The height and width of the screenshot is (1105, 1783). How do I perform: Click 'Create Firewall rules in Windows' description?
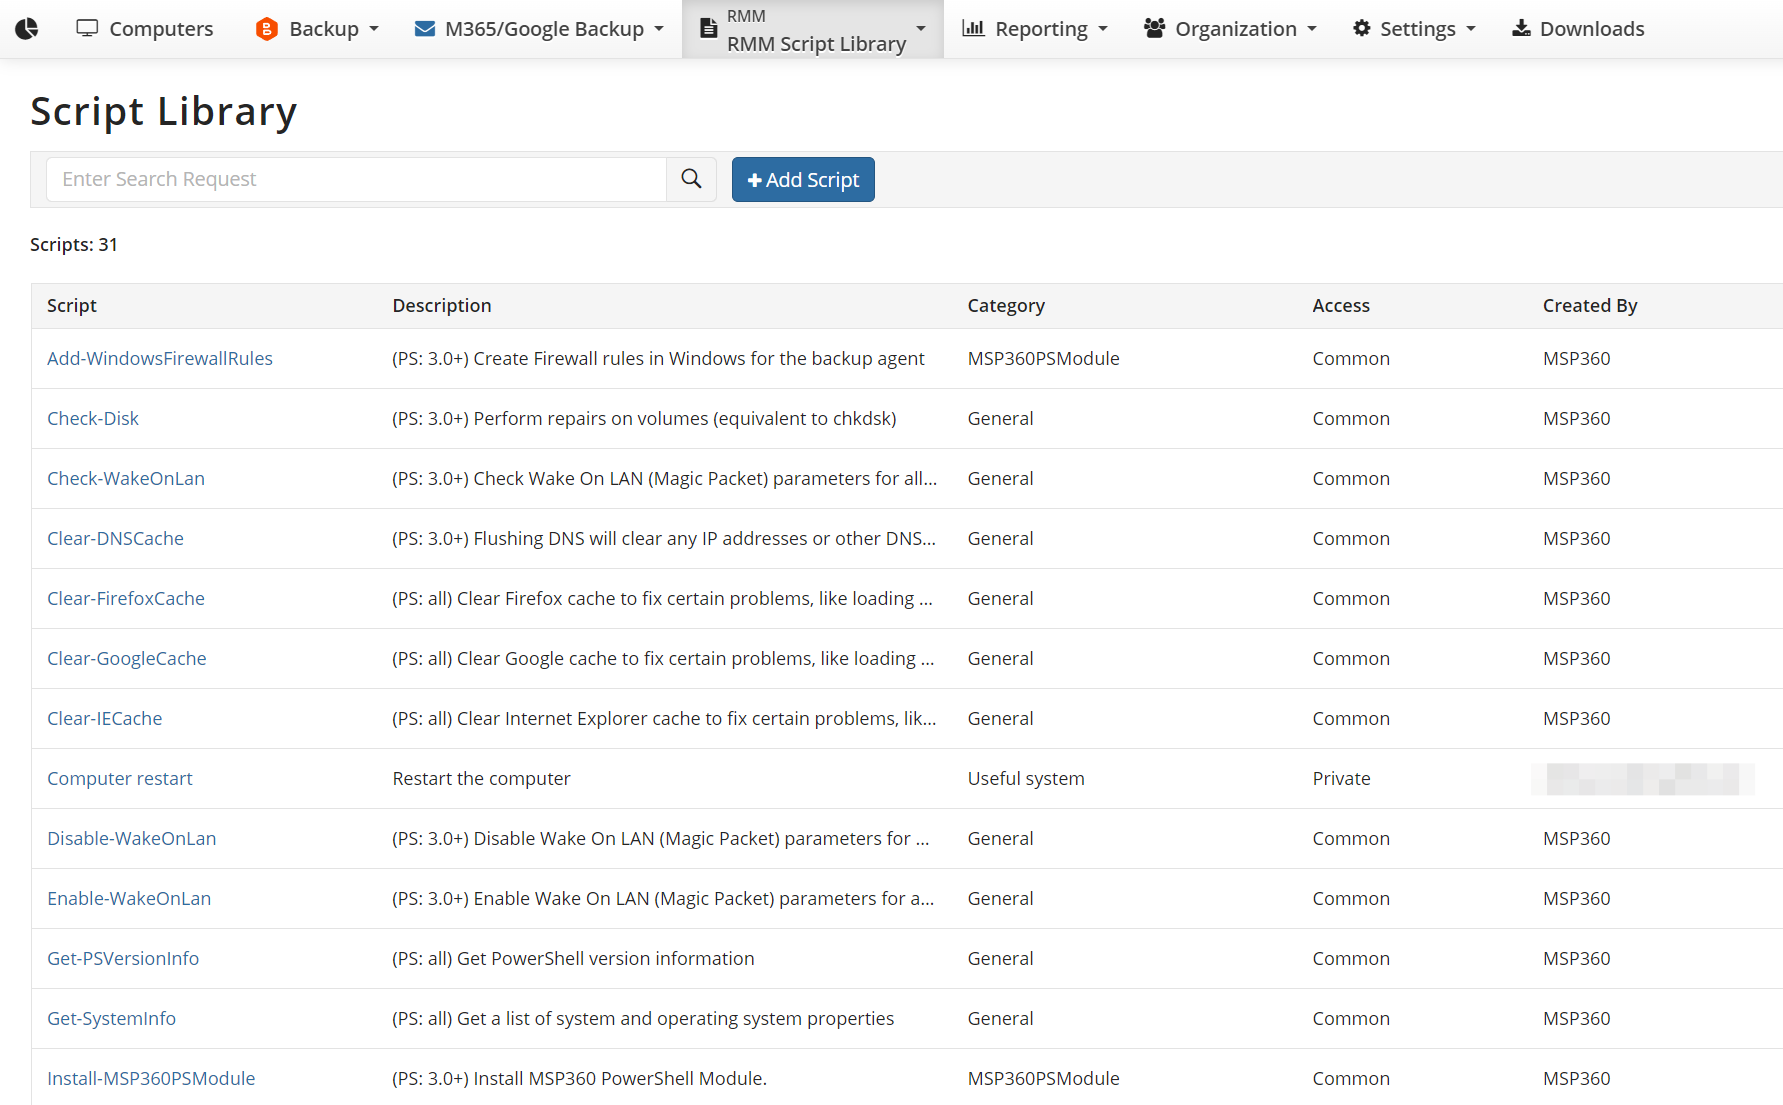pyautogui.click(x=658, y=358)
